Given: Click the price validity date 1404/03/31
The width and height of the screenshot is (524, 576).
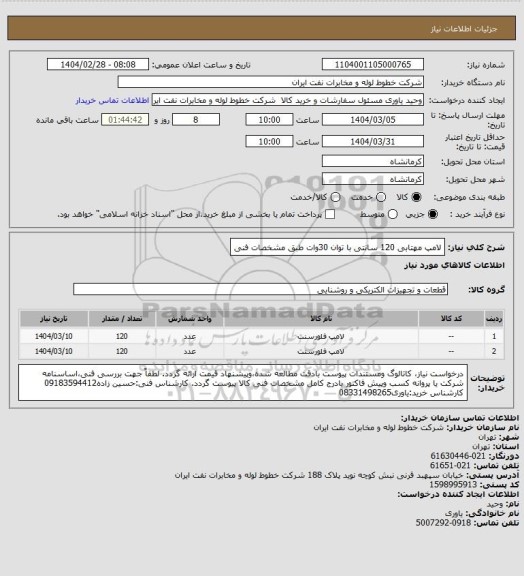Looking at the screenshot, I should click(373, 141).
